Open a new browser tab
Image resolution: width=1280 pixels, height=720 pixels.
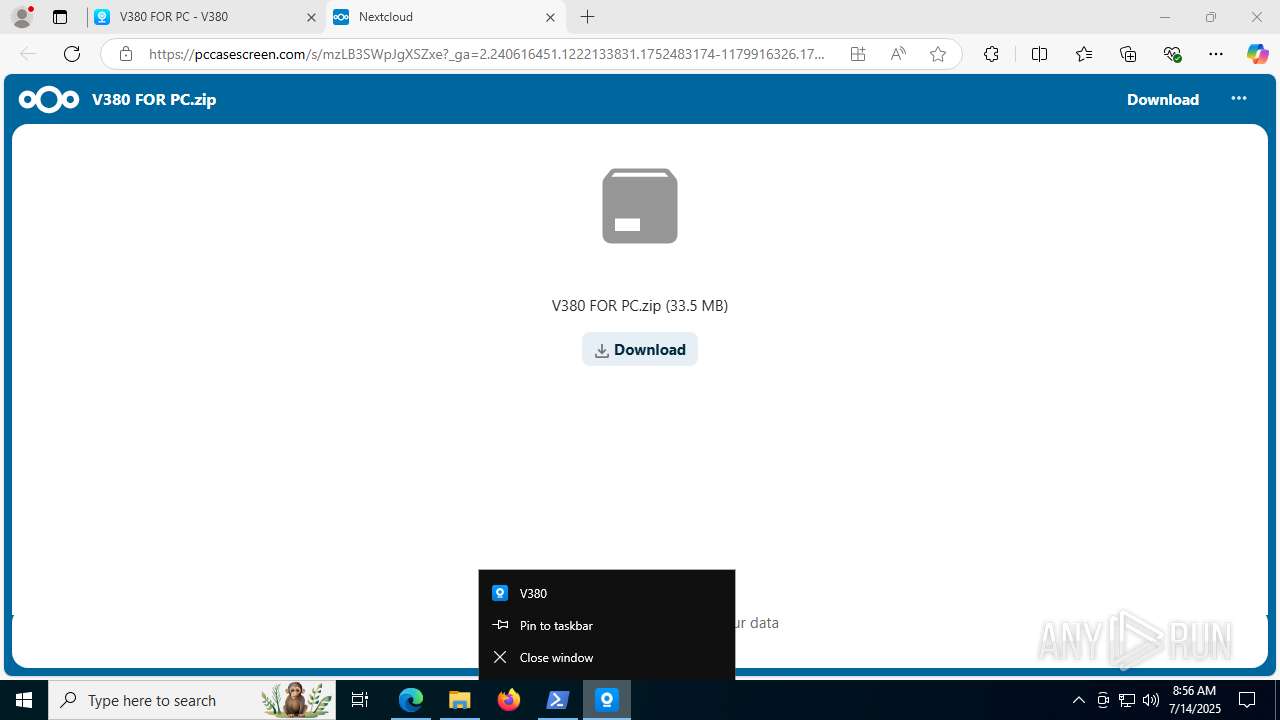tap(588, 17)
